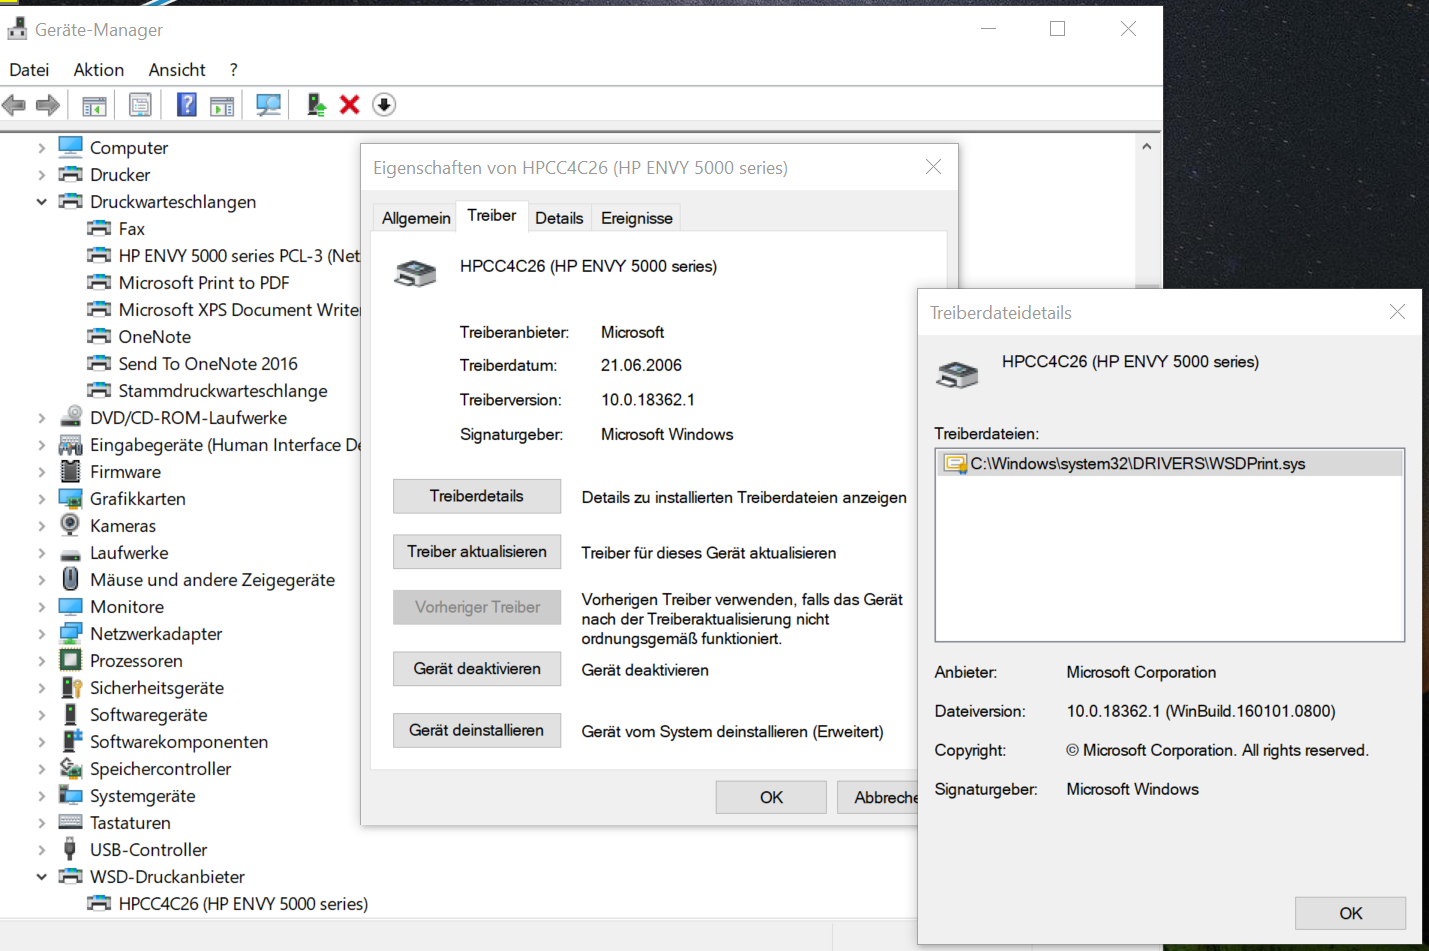Select HP ENVY 5000 series PCL-3 queue
Viewport: 1429px width, 951px height.
238,256
